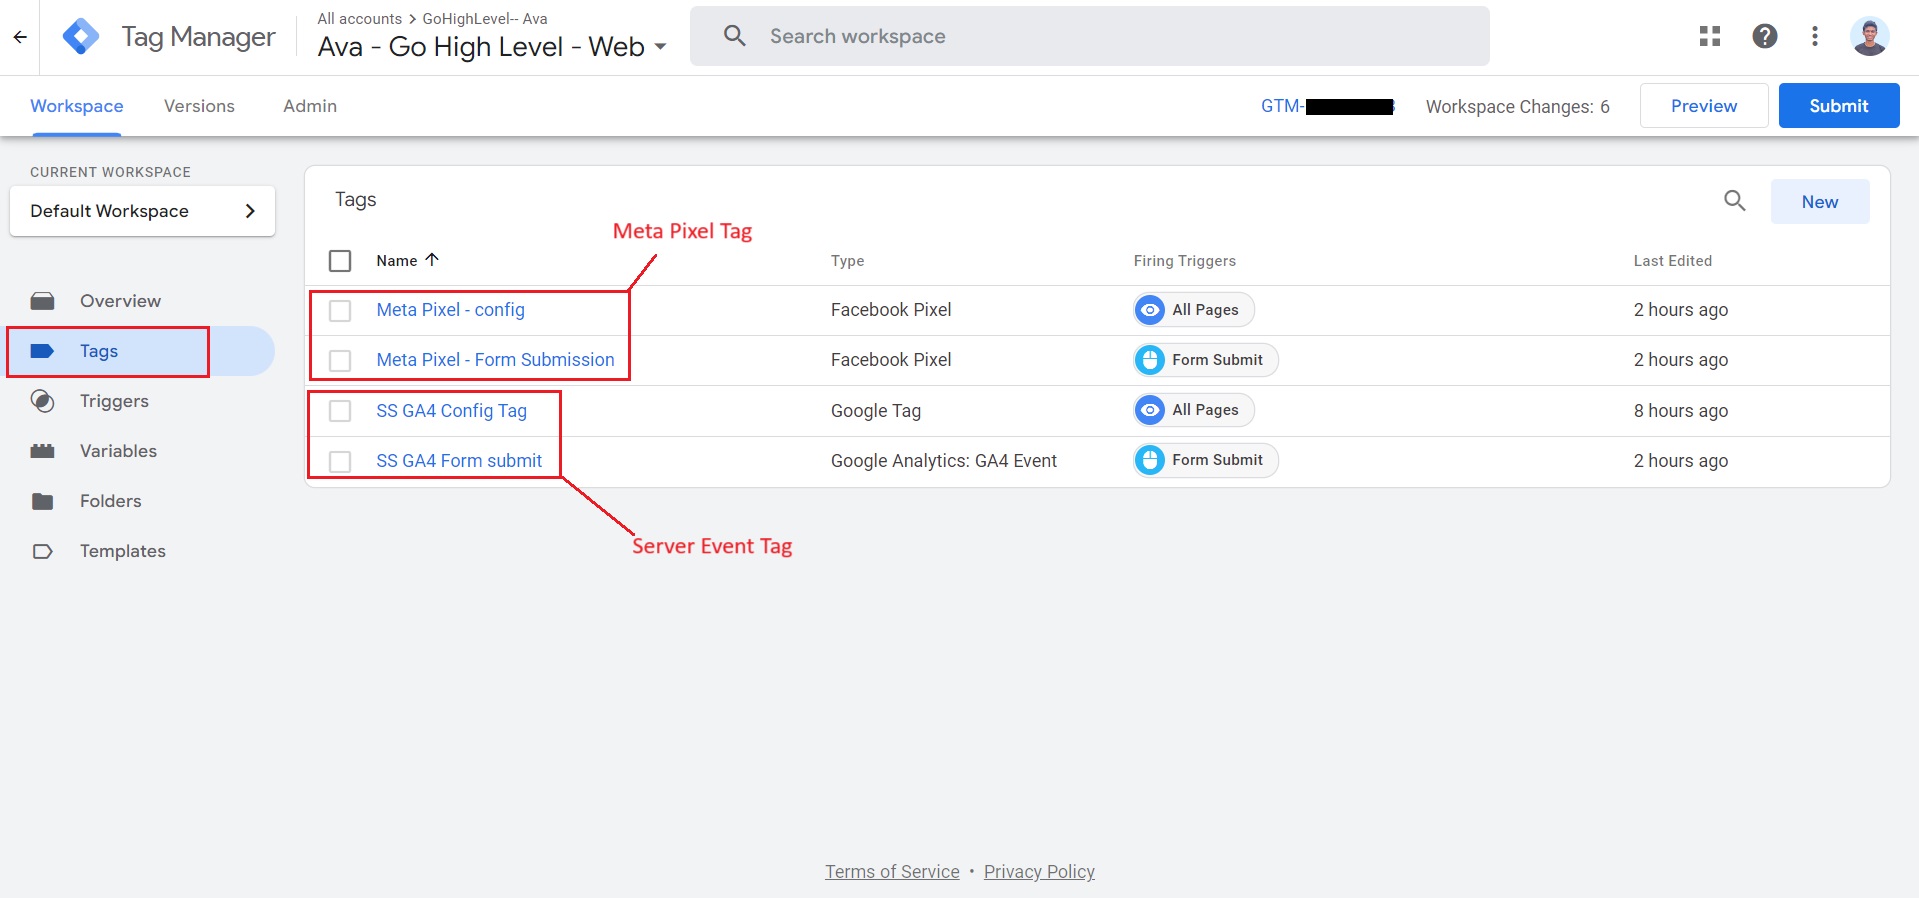Open the Google apps grid icon
Viewport: 1919px width, 898px height.
click(1710, 37)
